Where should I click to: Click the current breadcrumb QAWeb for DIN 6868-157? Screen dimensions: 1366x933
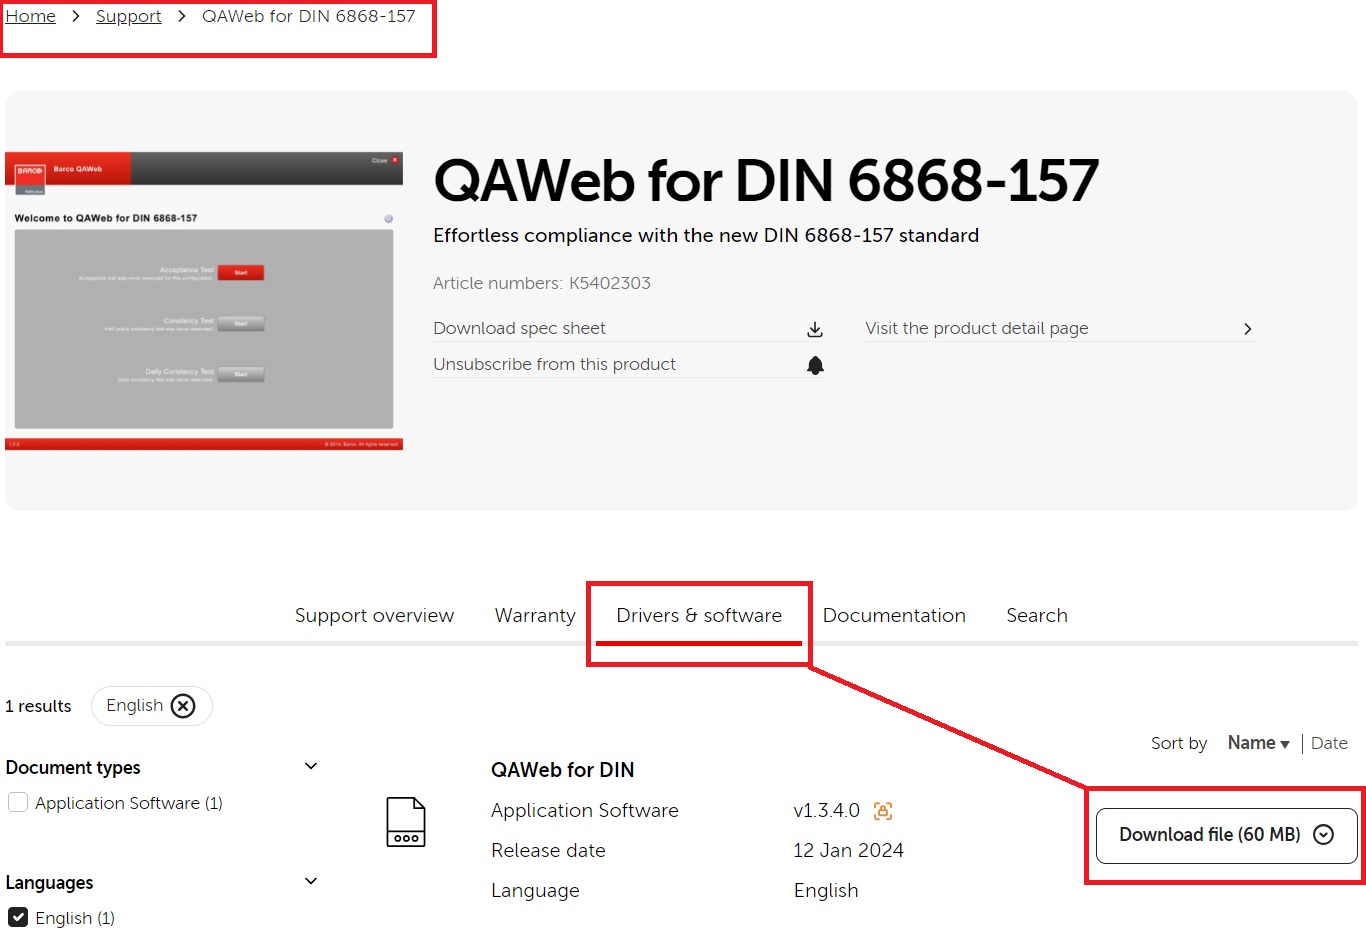click(308, 16)
